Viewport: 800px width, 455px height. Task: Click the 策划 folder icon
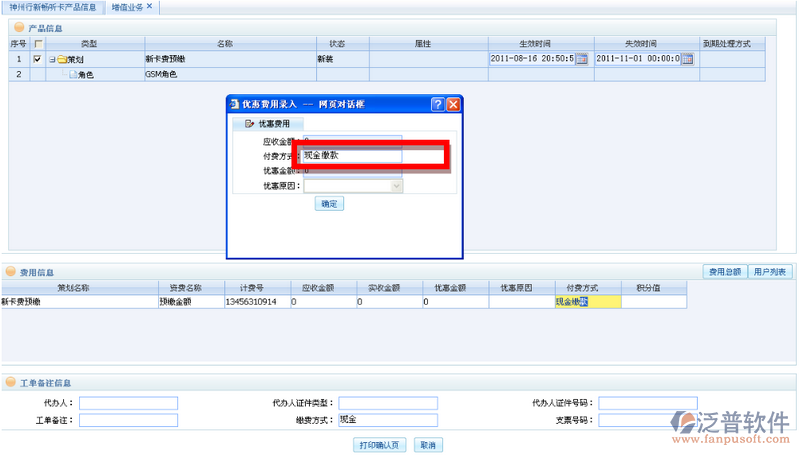point(62,60)
